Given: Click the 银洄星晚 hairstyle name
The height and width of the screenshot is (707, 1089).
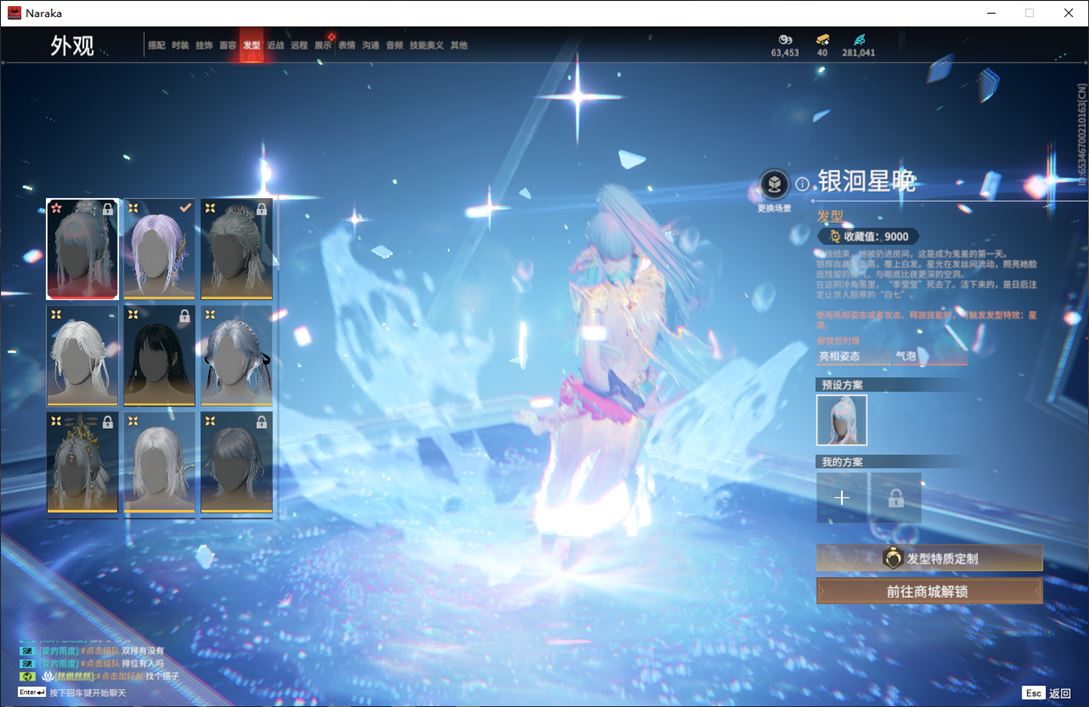Looking at the screenshot, I should tap(867, 181).
